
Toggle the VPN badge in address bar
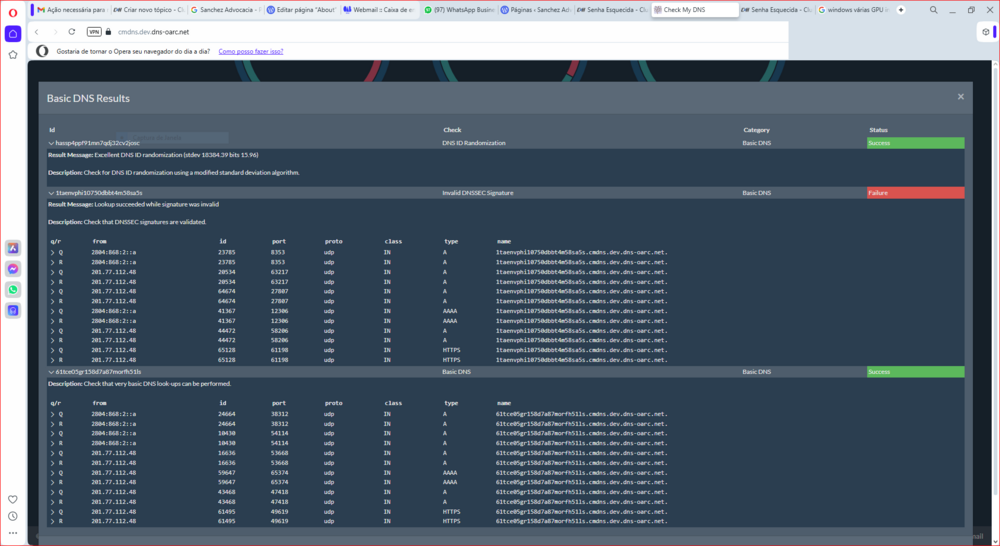point(94,32)
